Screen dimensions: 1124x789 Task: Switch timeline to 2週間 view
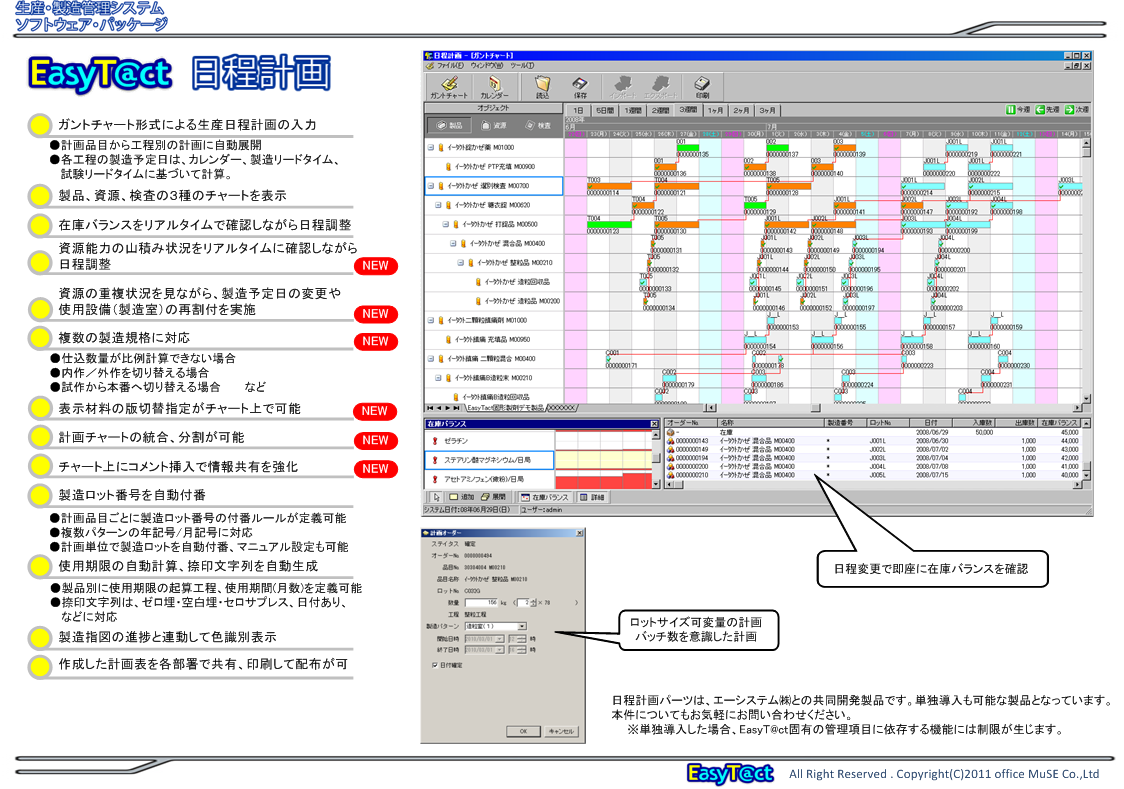point(660,110)
